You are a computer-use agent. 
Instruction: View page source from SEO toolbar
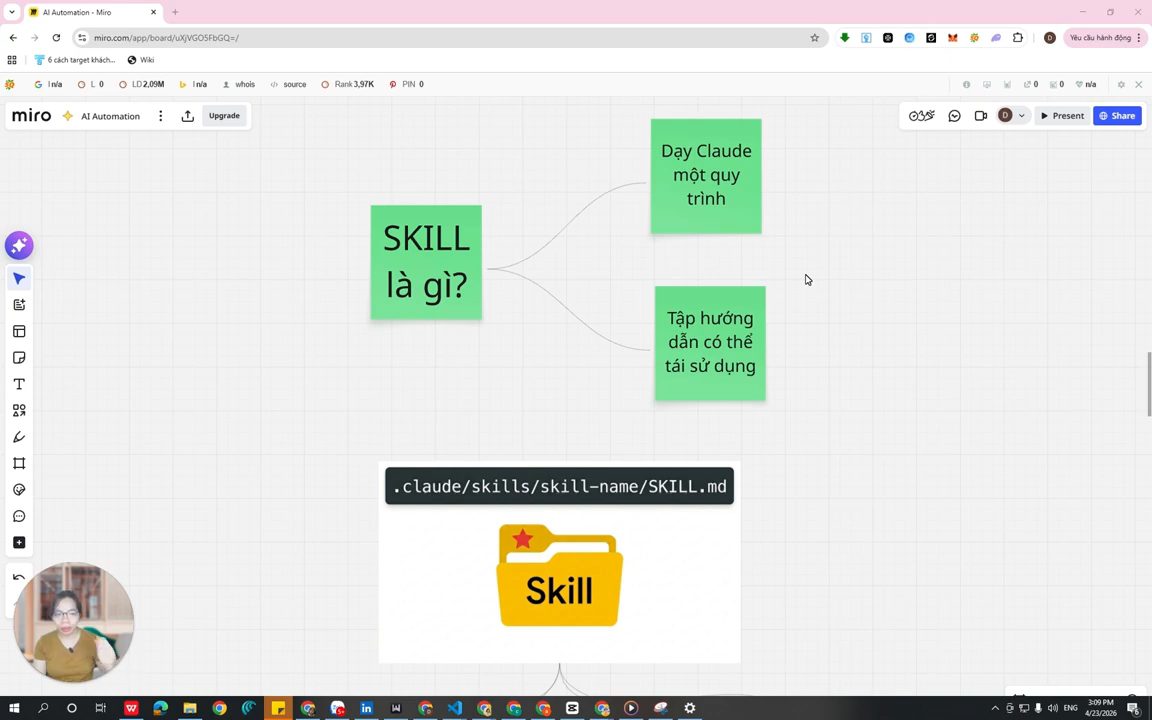click(288, 84)
